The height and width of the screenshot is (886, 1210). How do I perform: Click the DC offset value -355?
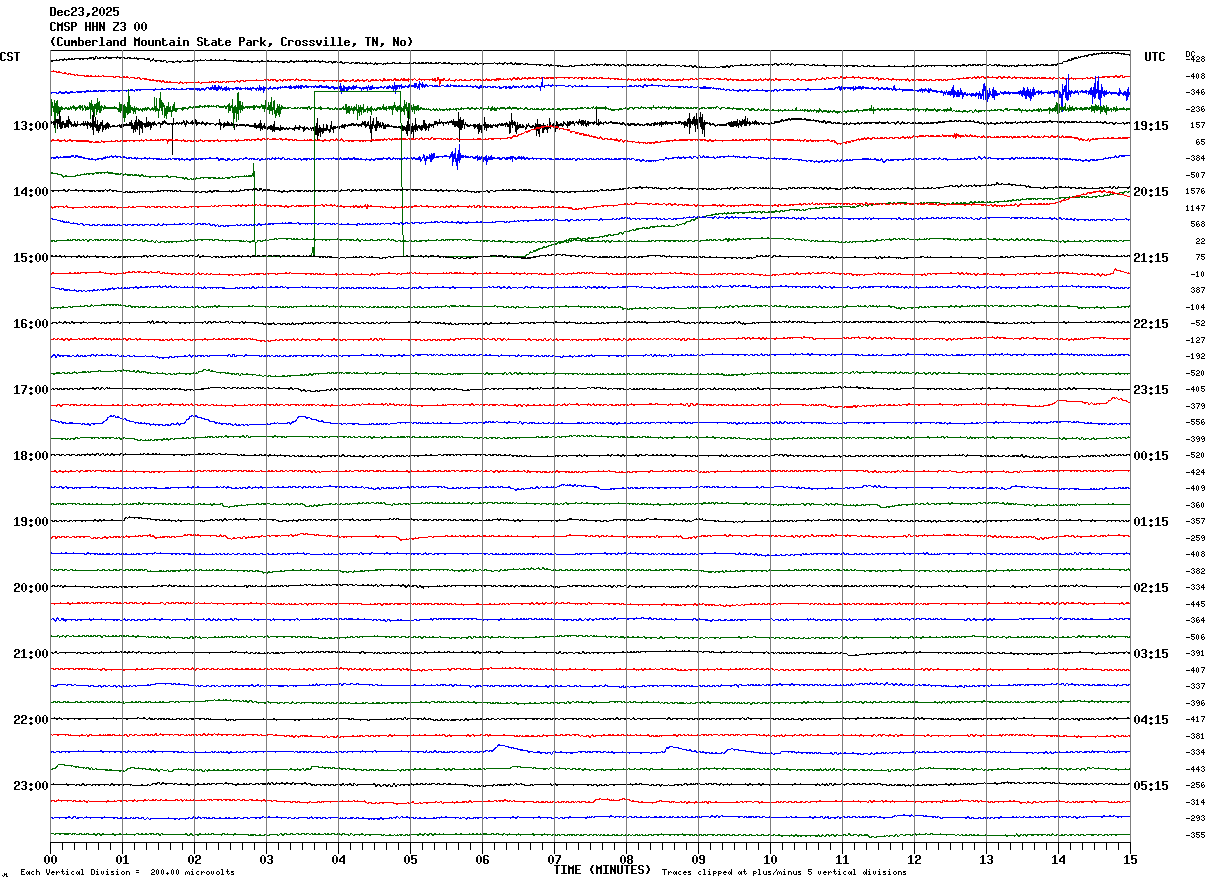(1196, 835)
